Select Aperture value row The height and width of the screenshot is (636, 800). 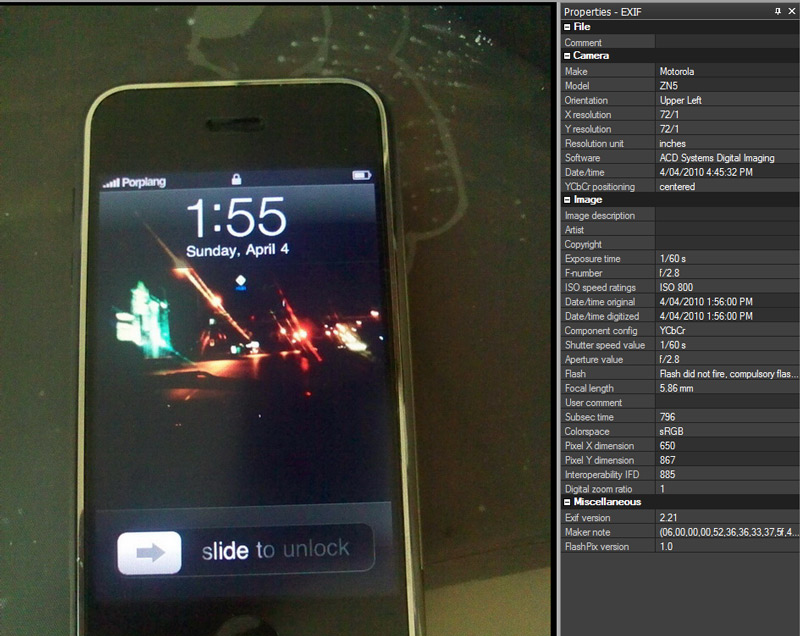(681, 359)
